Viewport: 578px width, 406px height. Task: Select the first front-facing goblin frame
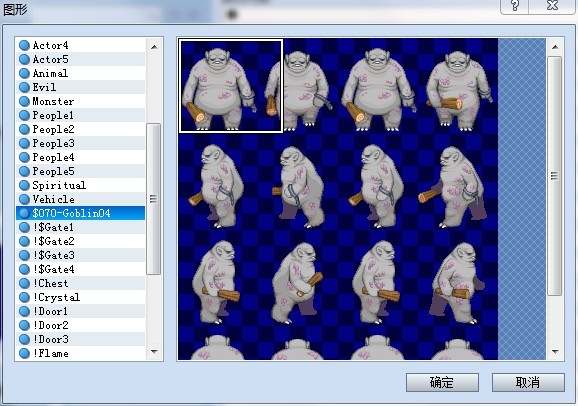(x=231, y=86)
